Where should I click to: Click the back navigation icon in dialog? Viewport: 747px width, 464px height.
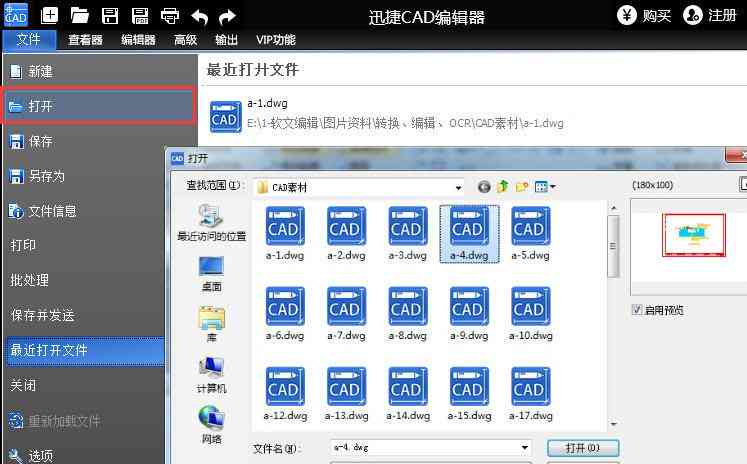point(484,187)
